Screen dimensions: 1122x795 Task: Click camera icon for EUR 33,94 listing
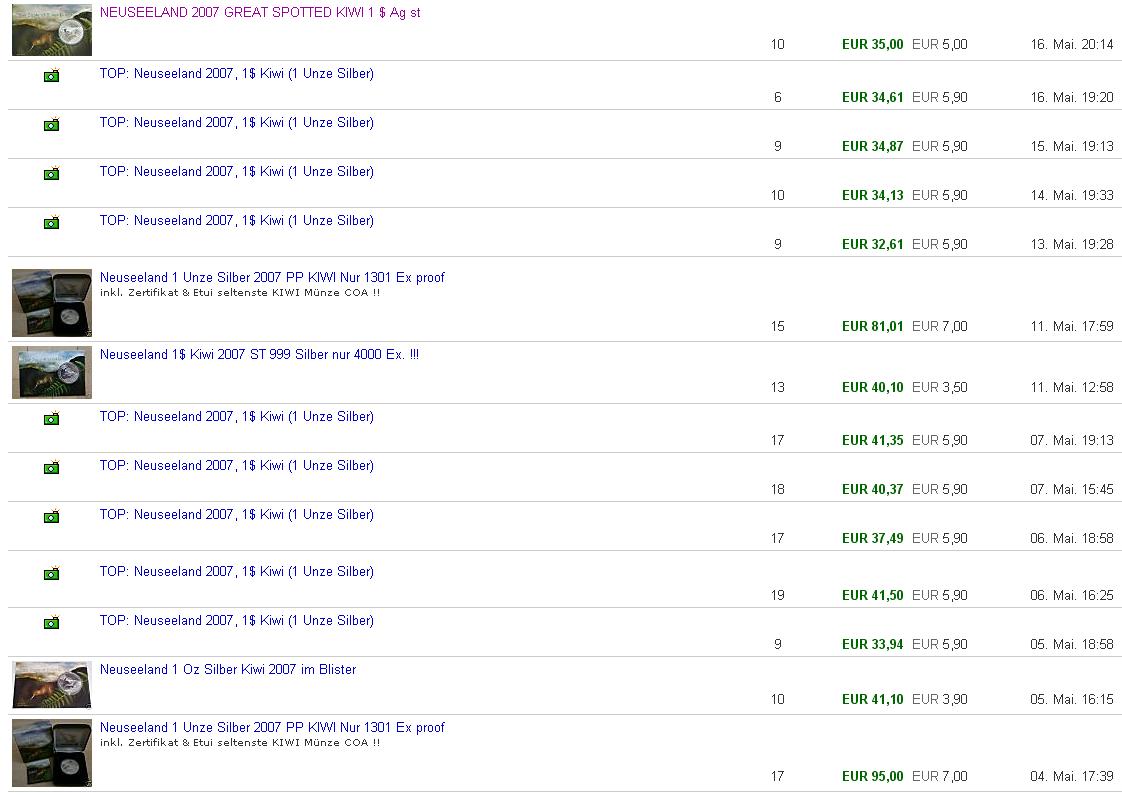tap(51, 623)
